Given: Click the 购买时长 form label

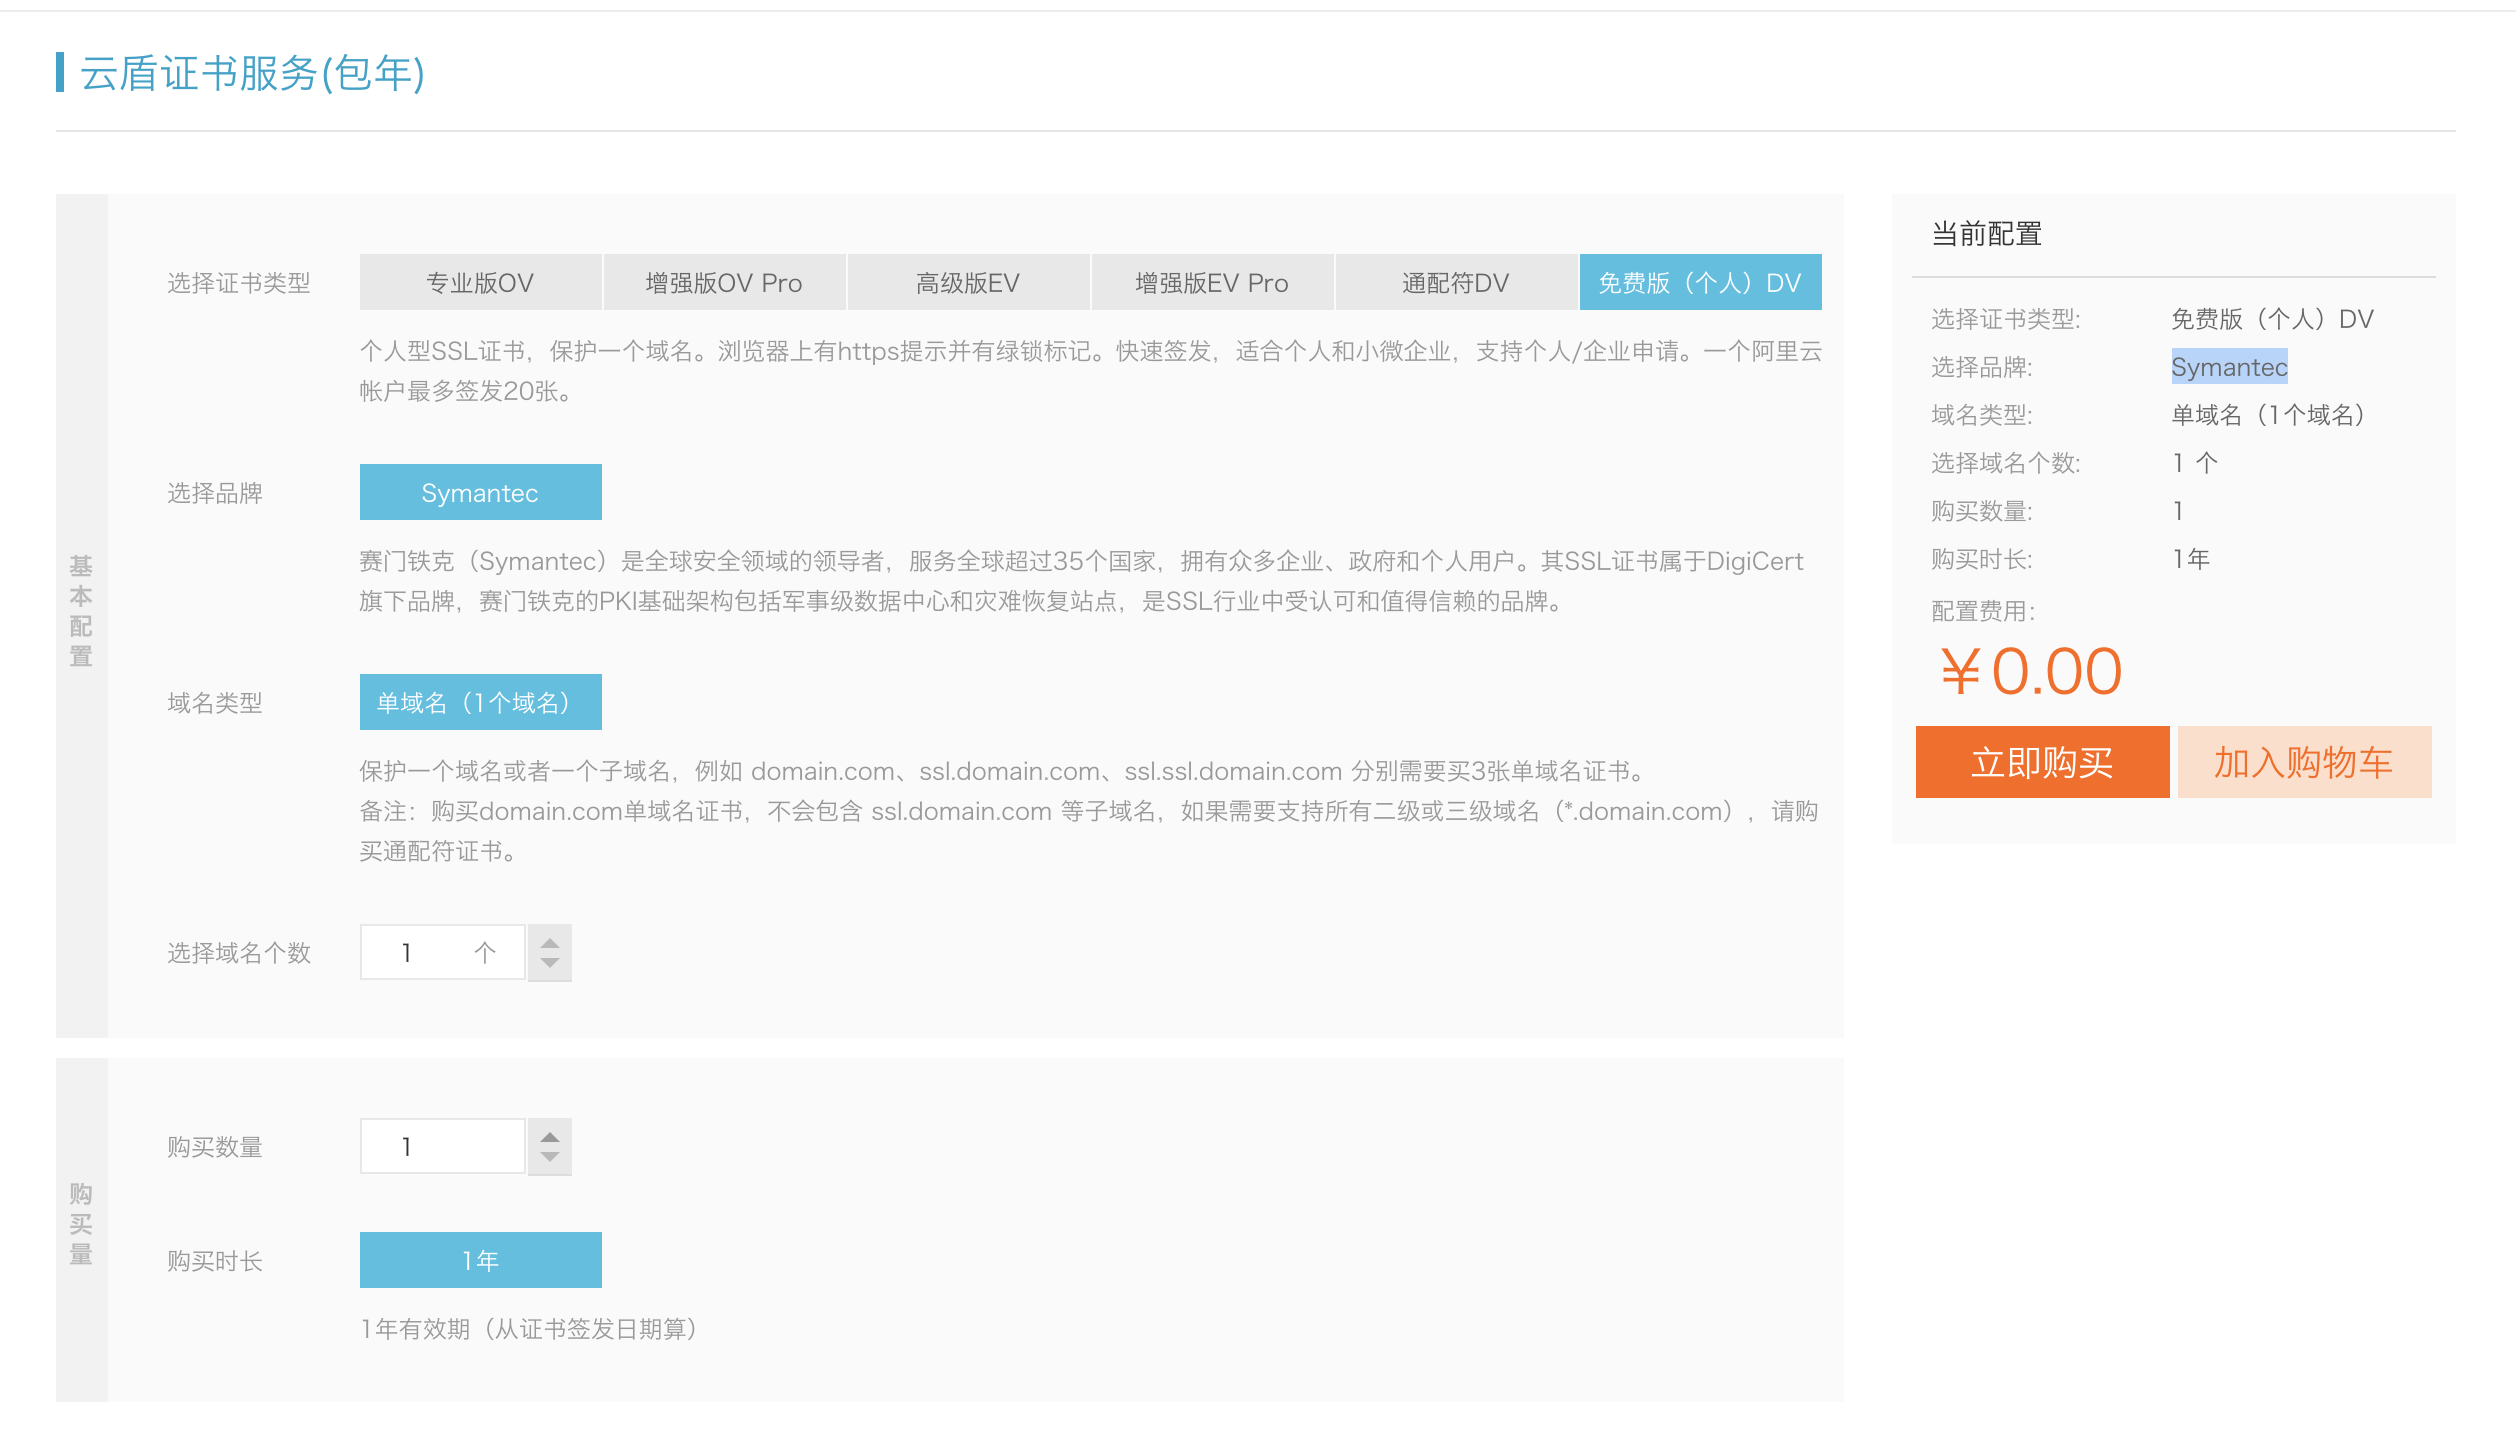Looking at the screenshot, I should pyautogui.click(x=215, y=1261).
